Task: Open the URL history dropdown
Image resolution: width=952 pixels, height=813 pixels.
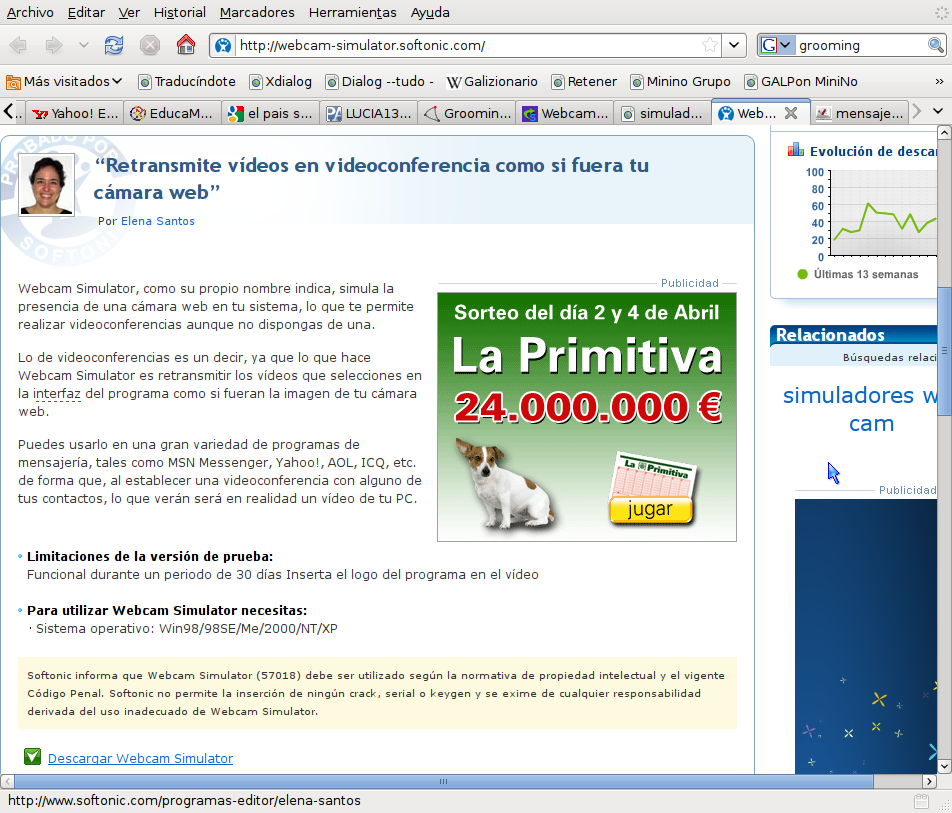Action: tap(734, 46)
